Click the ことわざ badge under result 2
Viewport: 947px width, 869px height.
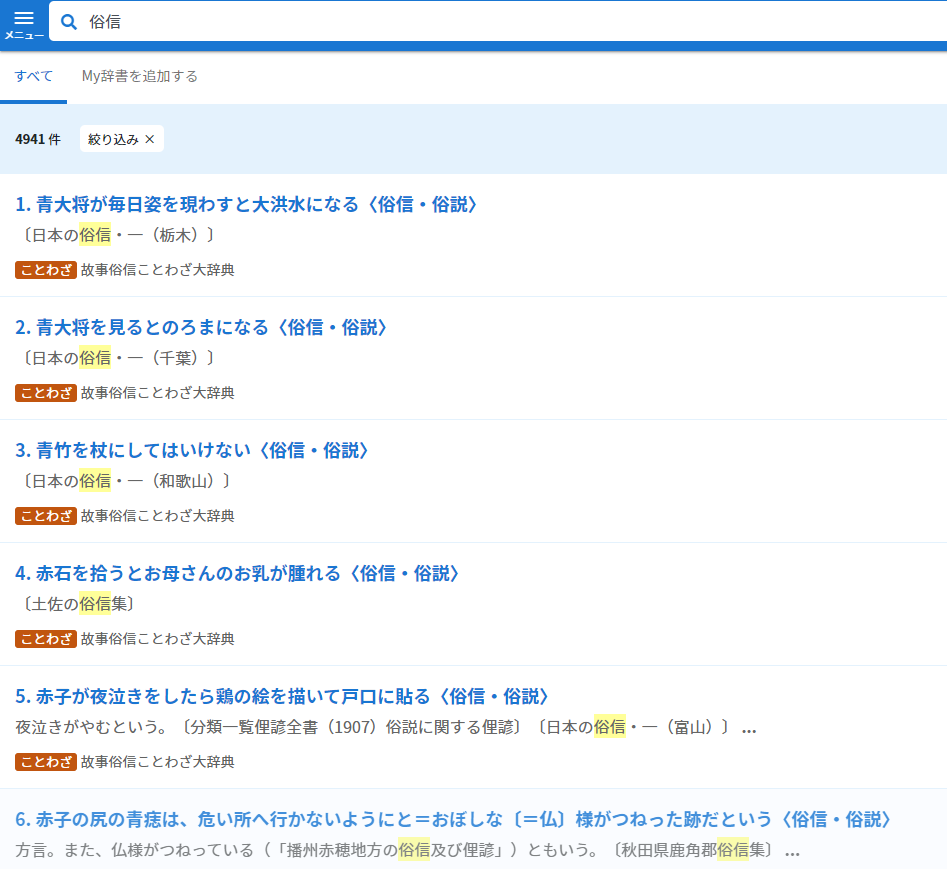point(46,393)
